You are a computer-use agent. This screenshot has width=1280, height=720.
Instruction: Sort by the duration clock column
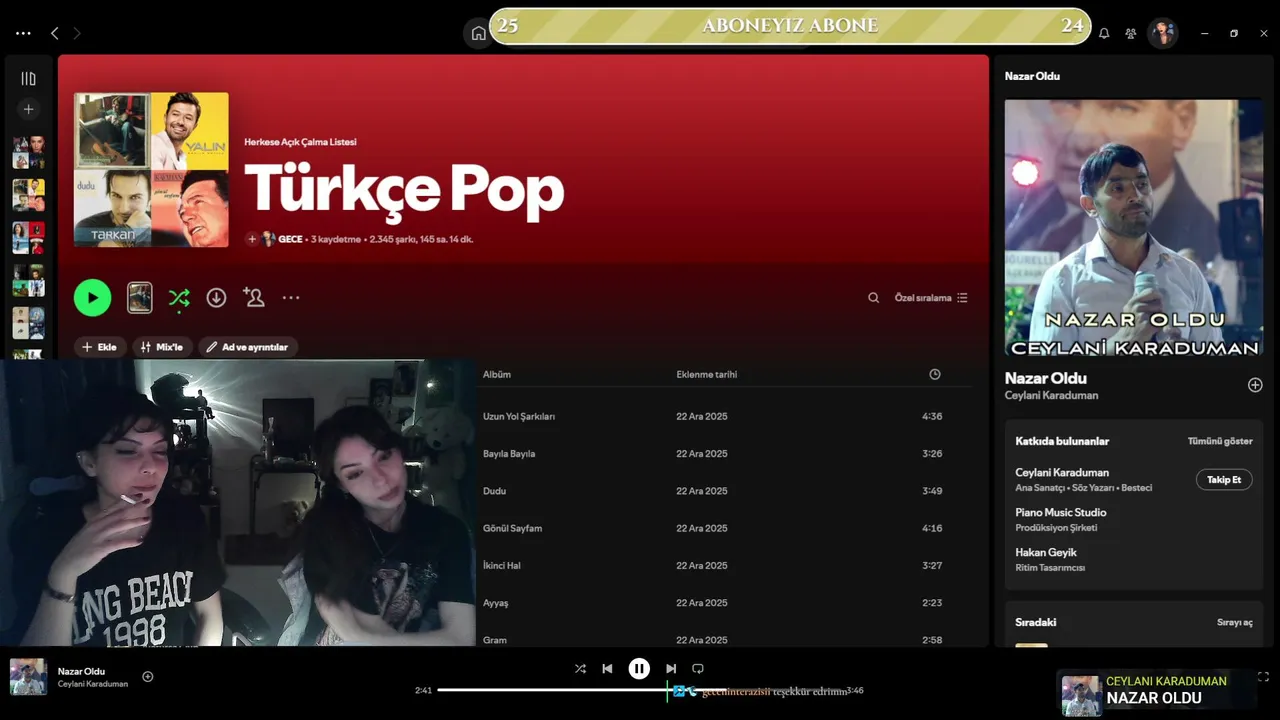pyautogui.click(x=934, y=374)
